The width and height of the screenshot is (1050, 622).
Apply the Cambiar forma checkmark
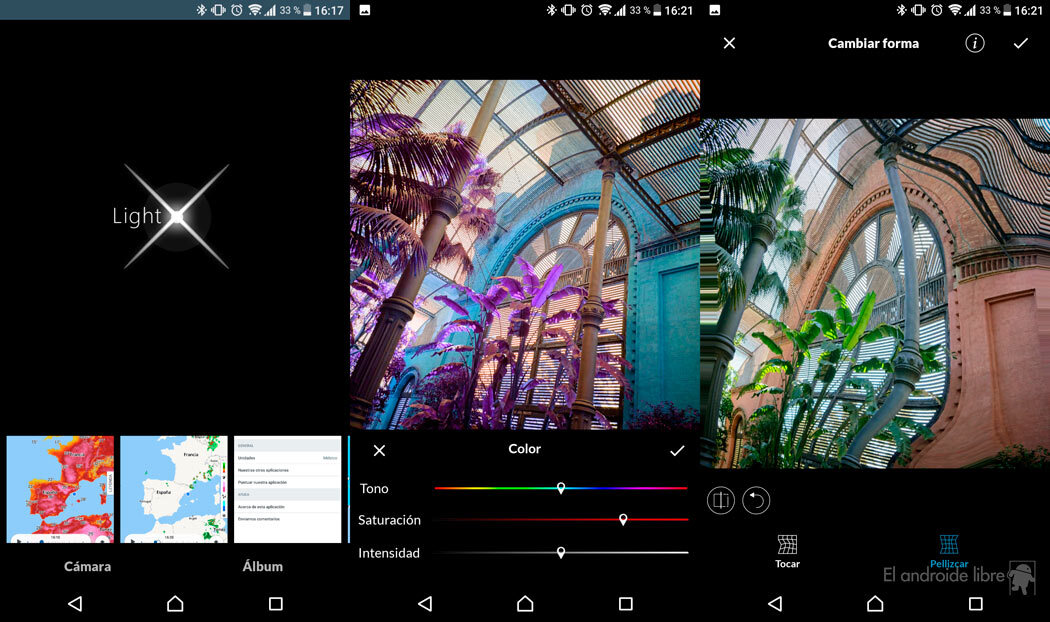point(1020,44)
